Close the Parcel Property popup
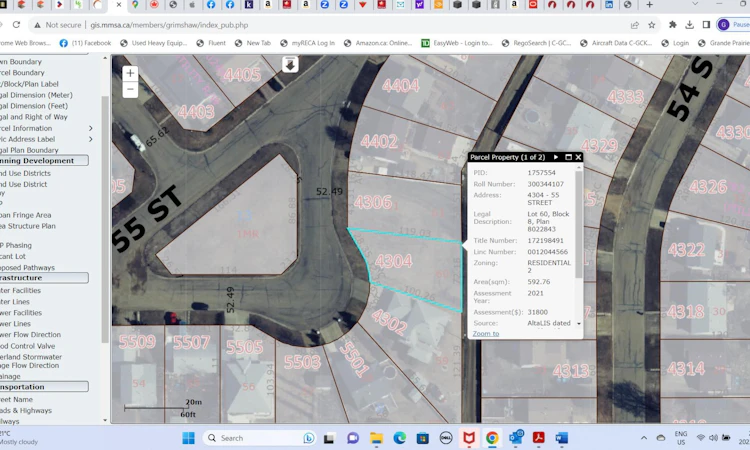This screenshot has width=750, height=450. click(578, 157)
